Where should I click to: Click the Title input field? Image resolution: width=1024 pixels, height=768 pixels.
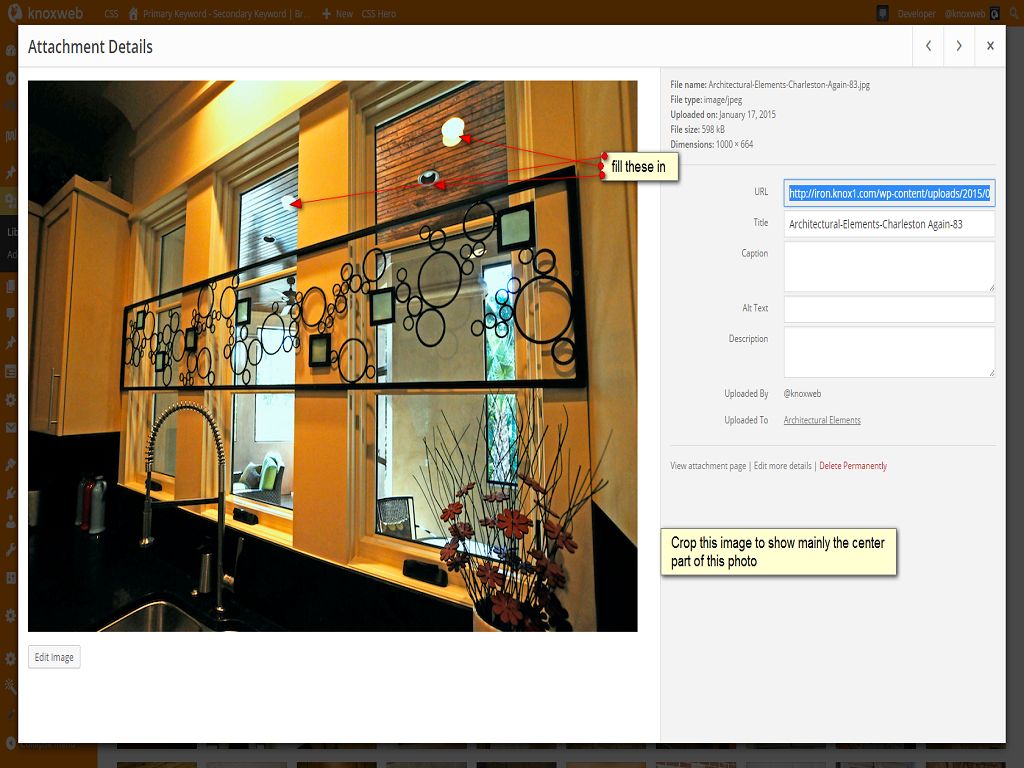click(889, 224)
